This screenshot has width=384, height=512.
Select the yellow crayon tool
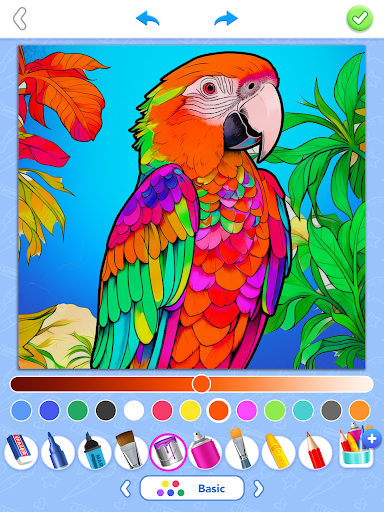(278, 451)
